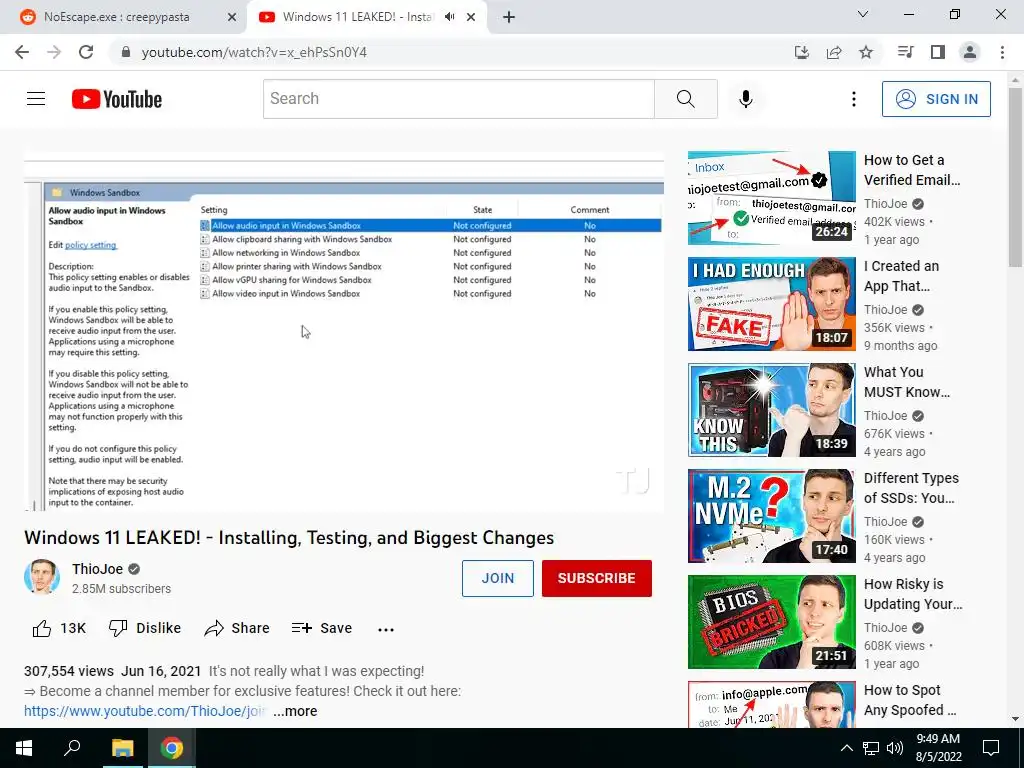Open the M.2 NVMe video thumbnail
1024x768 pixels.
[771, 516]
